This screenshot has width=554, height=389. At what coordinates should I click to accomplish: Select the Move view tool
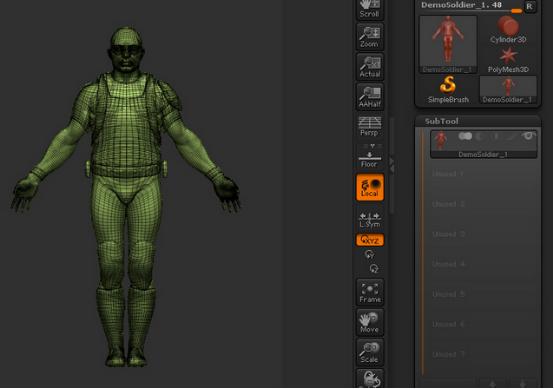click(x=370, y=322)
